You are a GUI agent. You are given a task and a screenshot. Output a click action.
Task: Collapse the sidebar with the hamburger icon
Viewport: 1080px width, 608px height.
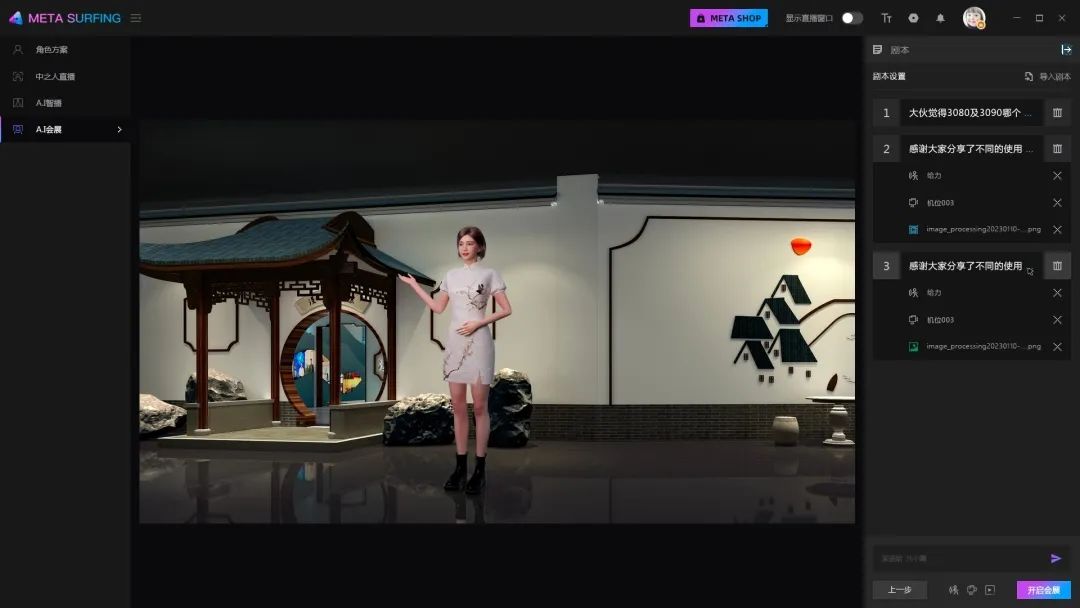click(136, 18)
